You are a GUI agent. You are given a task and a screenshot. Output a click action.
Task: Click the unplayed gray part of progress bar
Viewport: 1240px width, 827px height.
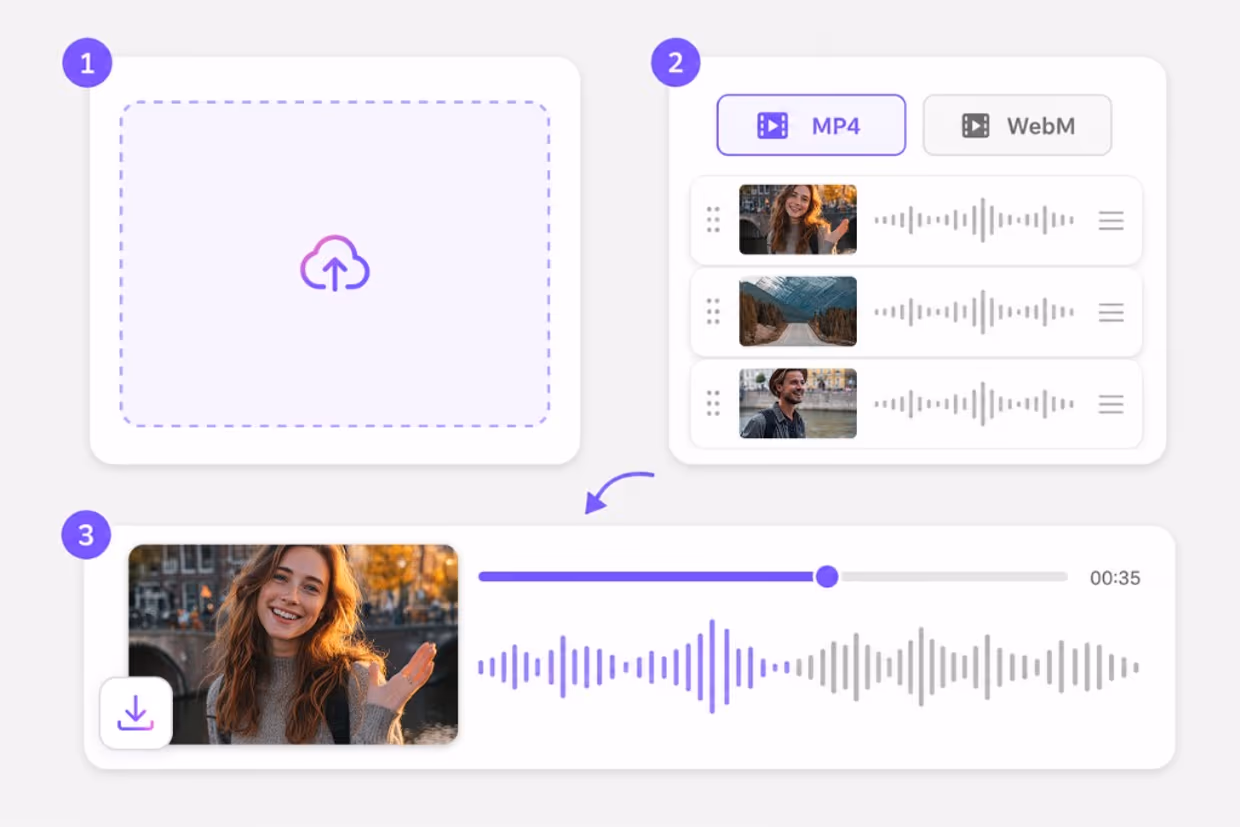[953, 577]
